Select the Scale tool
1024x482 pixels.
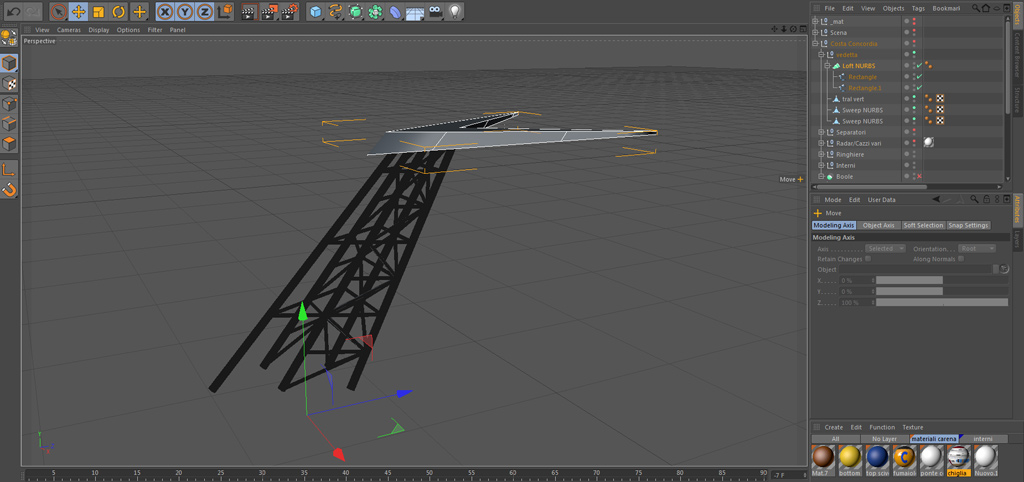[99, 11]
